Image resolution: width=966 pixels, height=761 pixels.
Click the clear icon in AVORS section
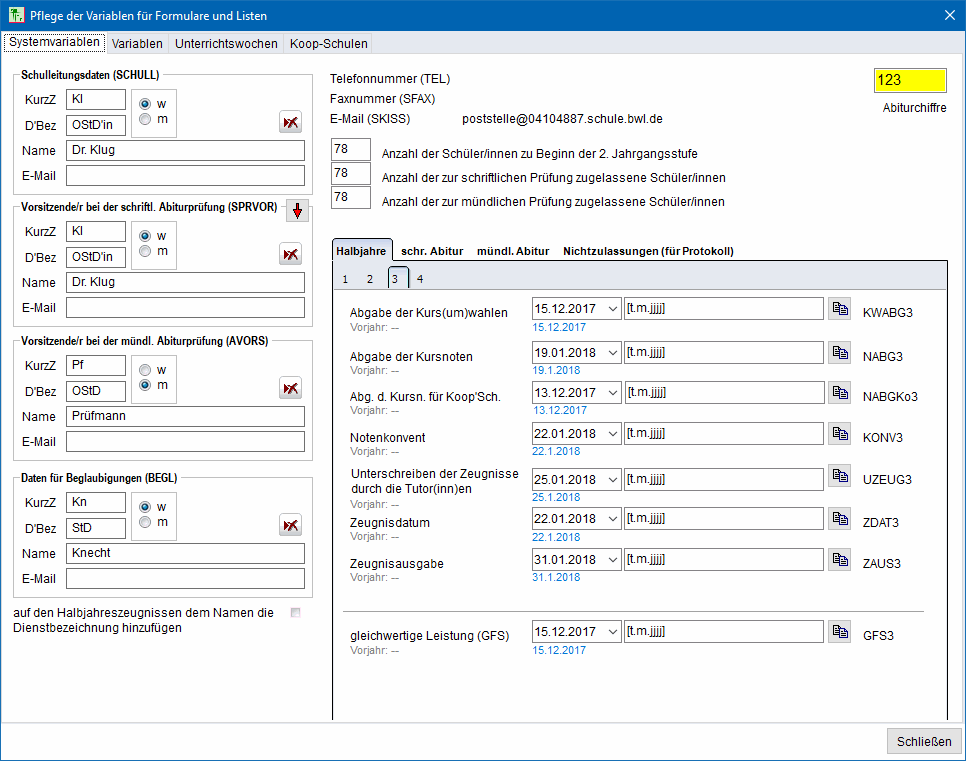click(290, 388)
